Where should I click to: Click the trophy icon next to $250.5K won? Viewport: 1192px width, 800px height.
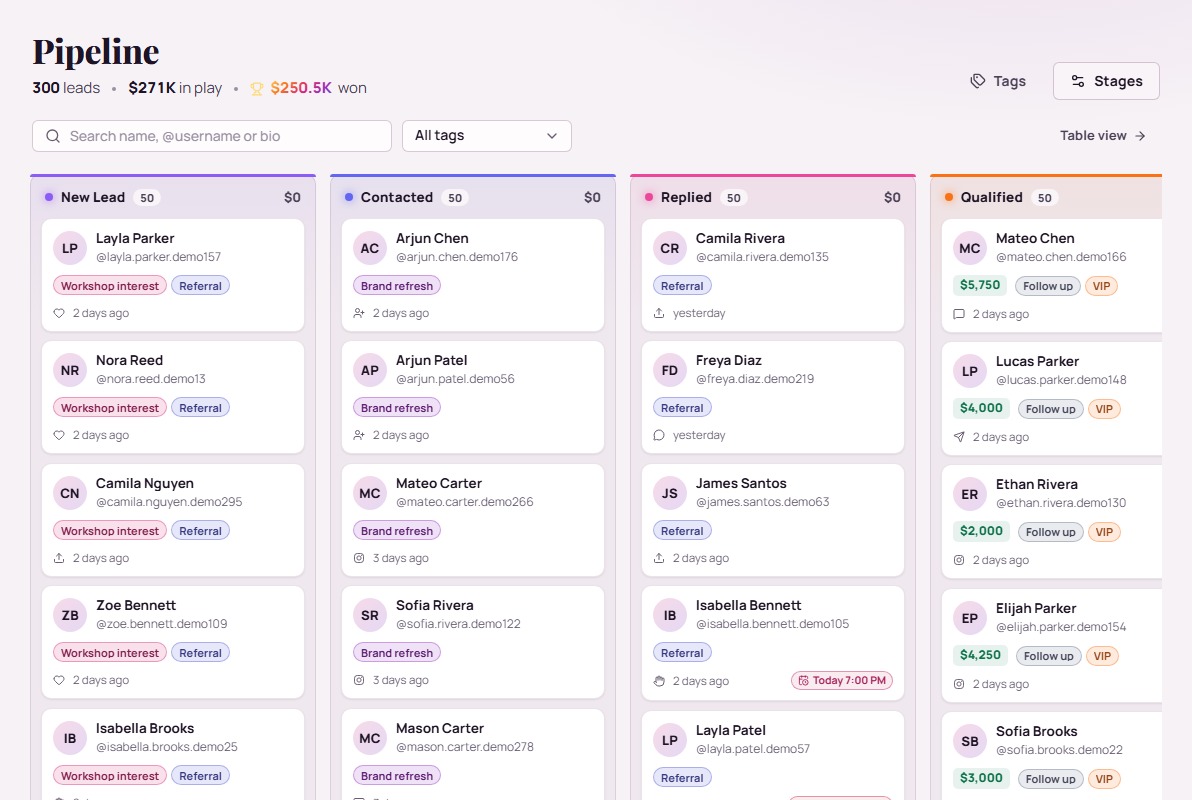coord(257,89)
